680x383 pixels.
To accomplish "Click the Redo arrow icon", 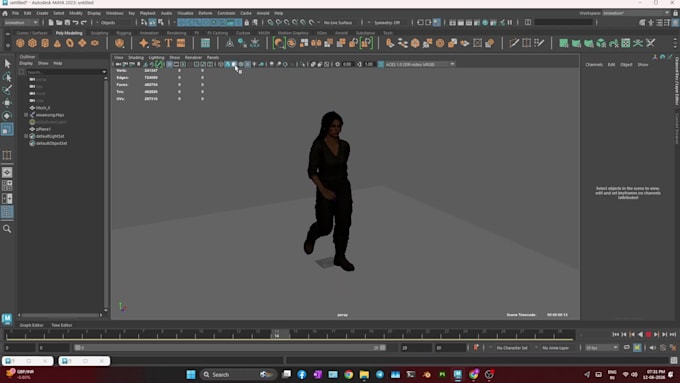I will point(84,23).
